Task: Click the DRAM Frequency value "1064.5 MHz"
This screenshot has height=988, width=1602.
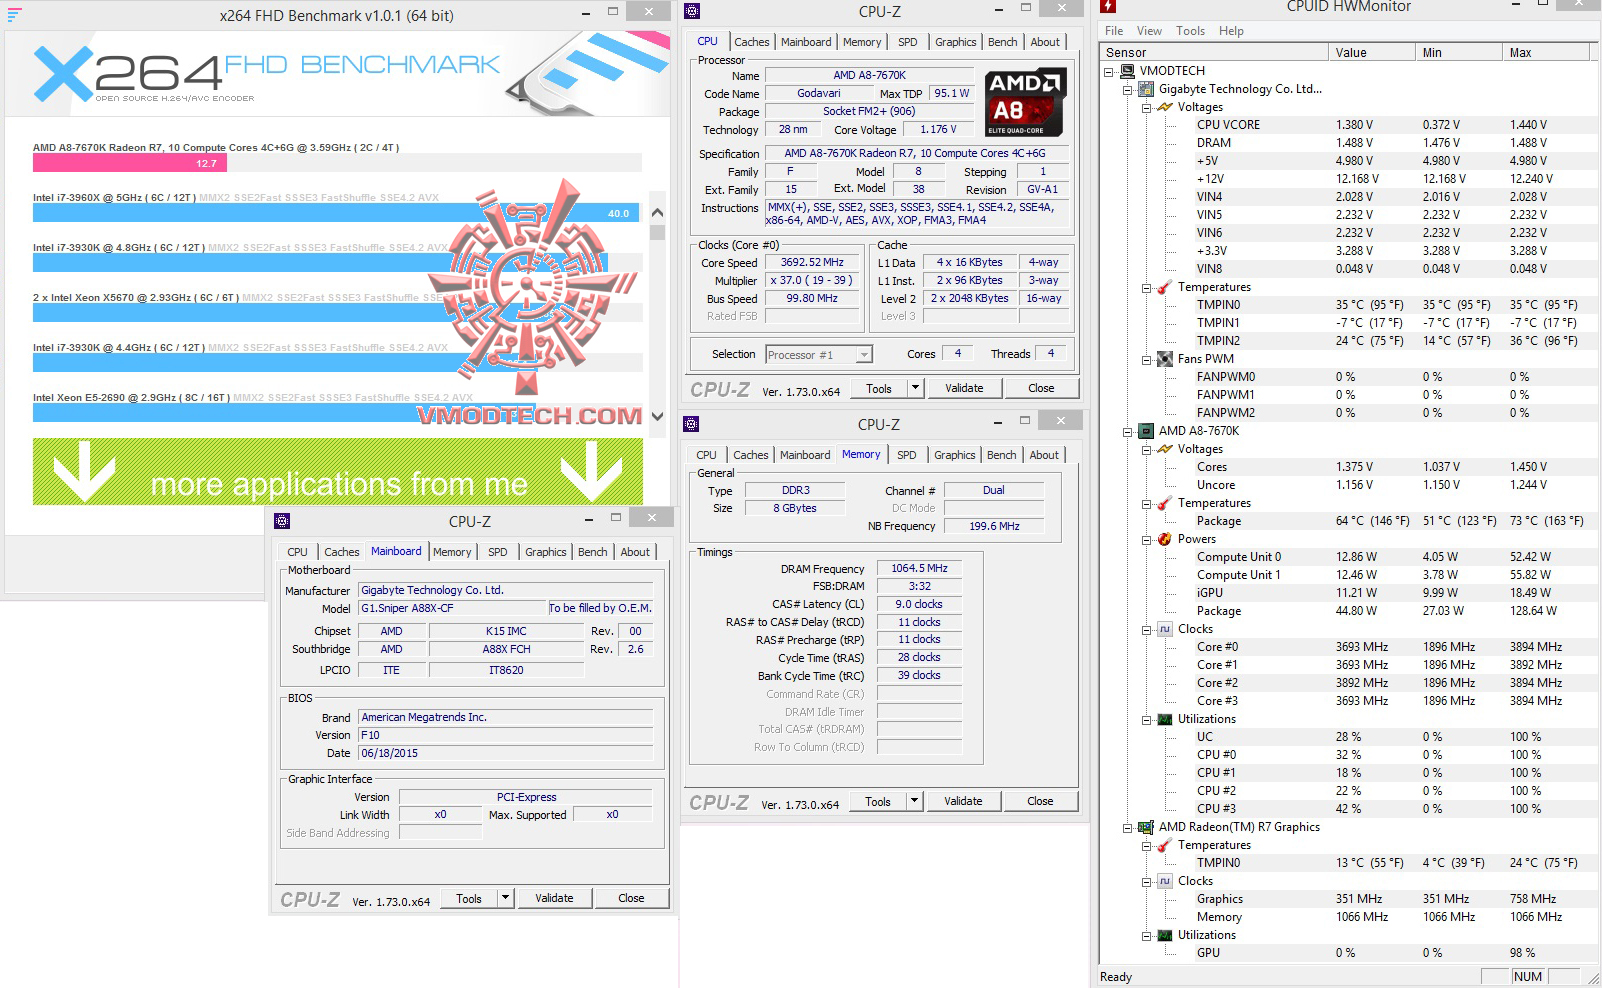Action: (920, 568)
